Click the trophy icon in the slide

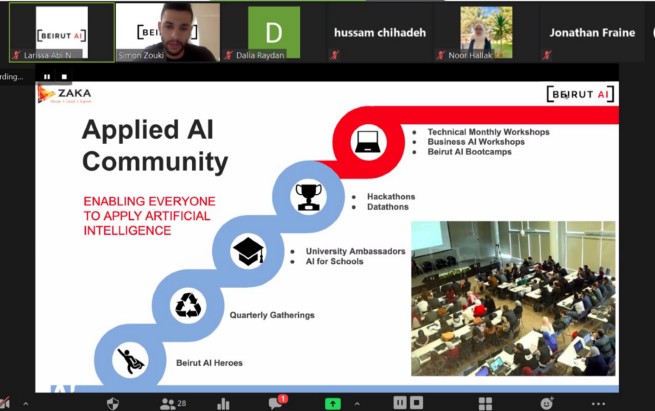308,197
